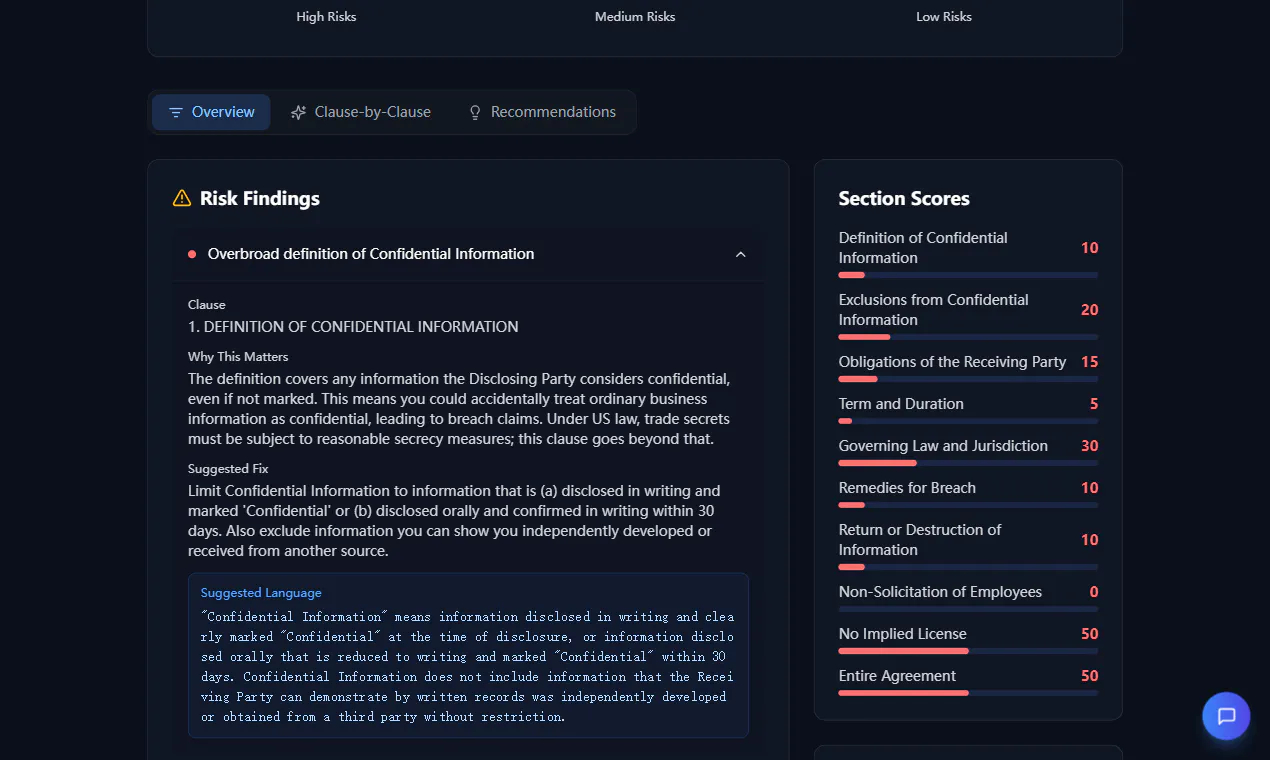Go to the Recommendations tab
The height and width of the screenshot is (760, 1270).
[x=542, y=112]
